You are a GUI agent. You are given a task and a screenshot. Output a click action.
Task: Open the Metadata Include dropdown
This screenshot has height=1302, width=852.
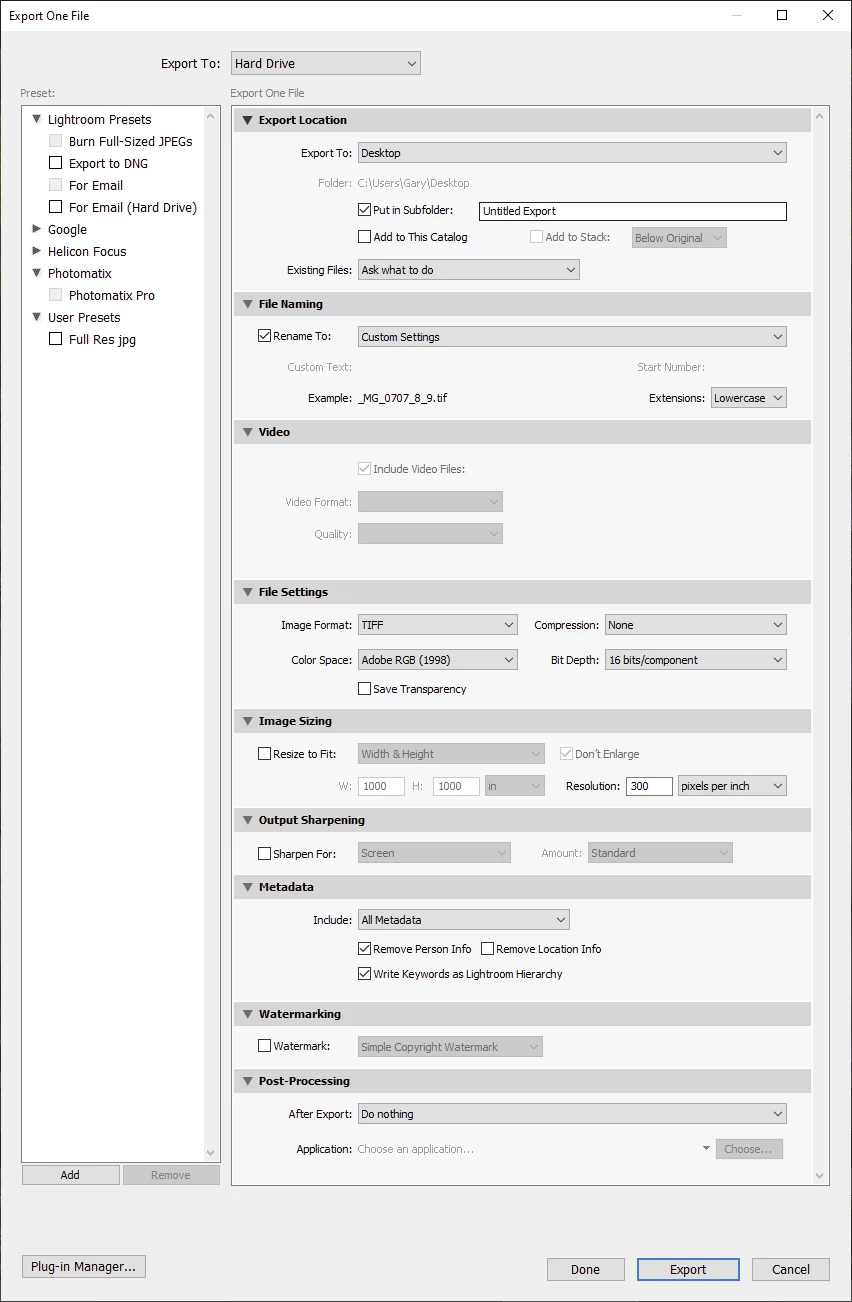(x=464, y=920)
